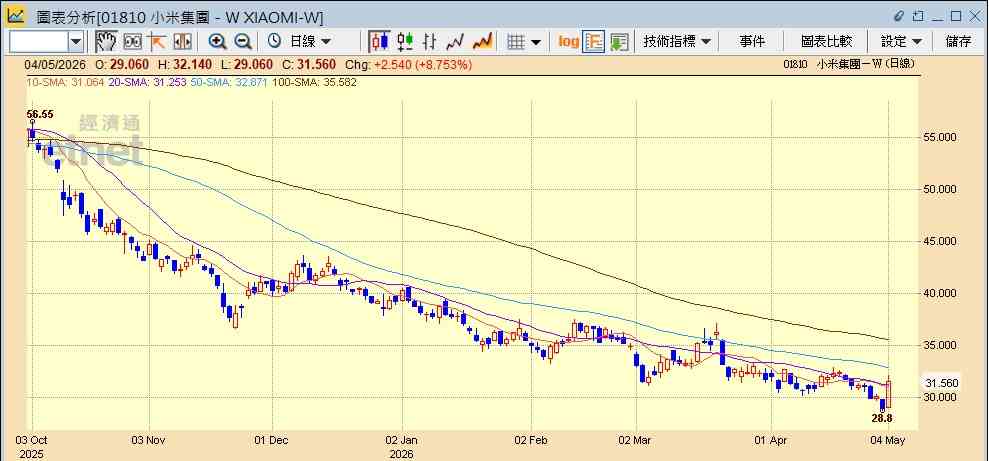Open 技術指標 technical indicators menu
Viewport: 989px width, 461px height.
coord(677,42)
